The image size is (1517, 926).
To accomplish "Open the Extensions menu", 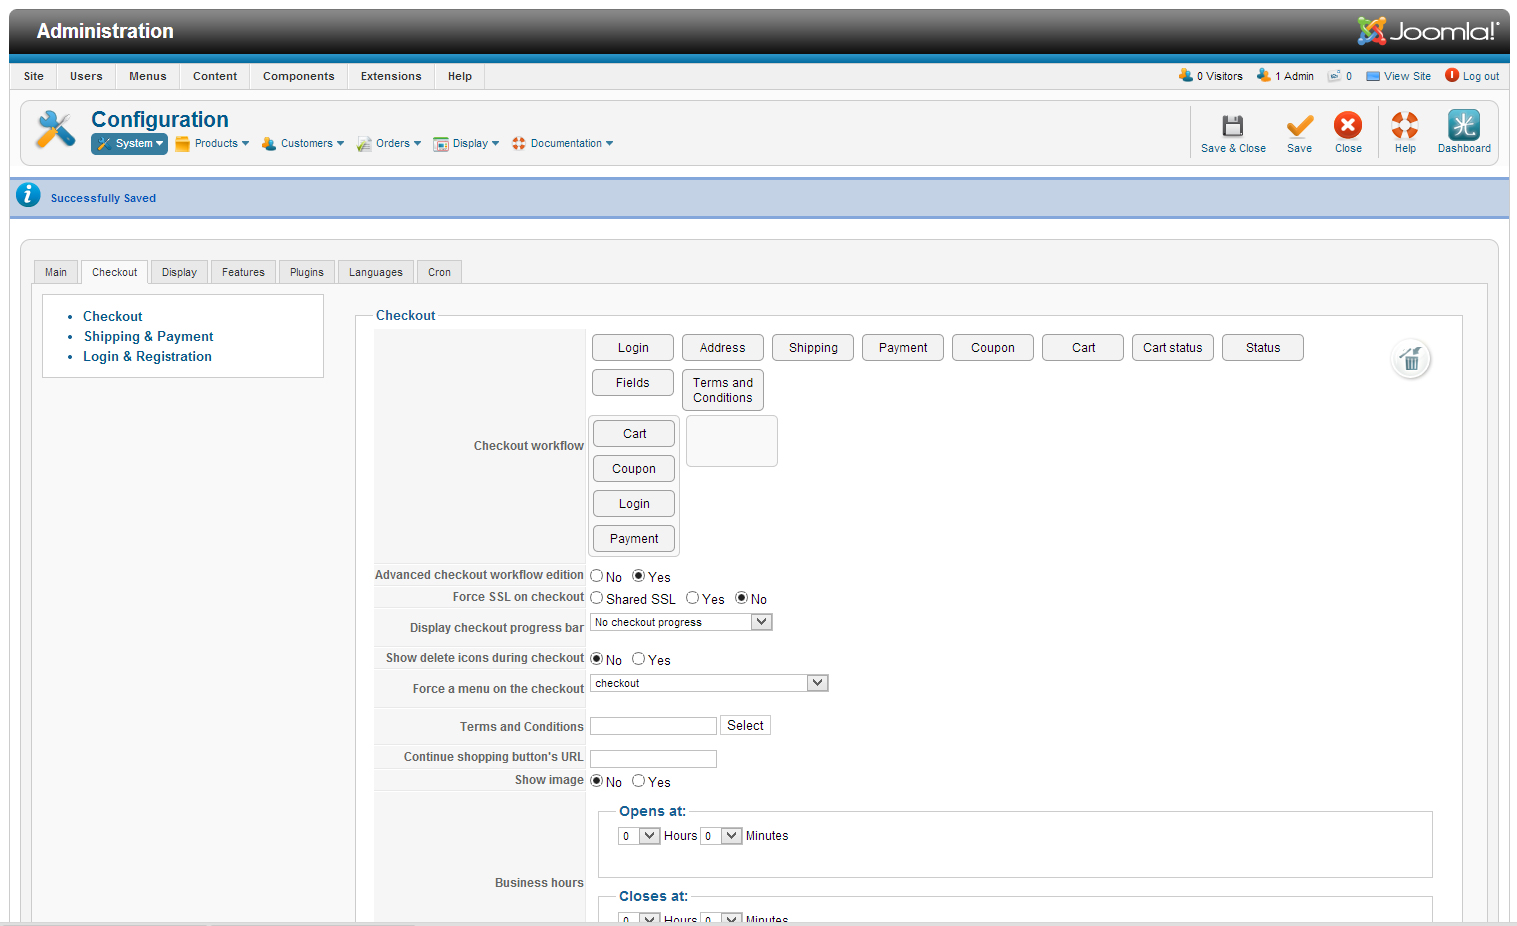I will [x=391, y=76].
